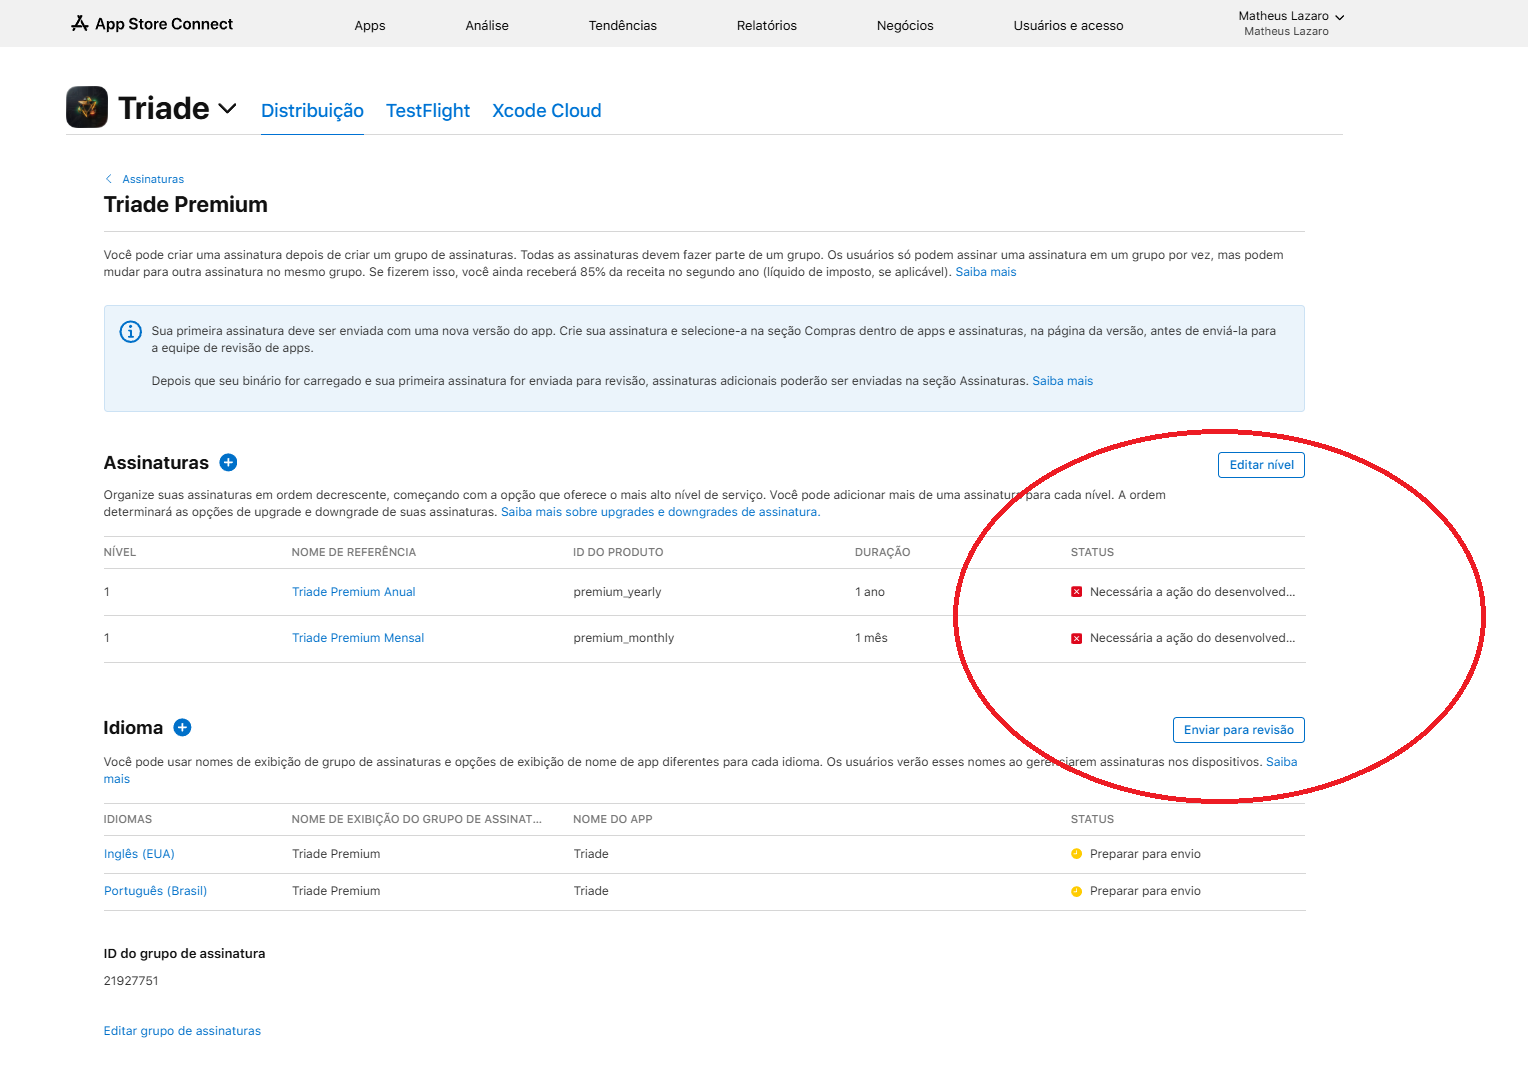Click Editar grupo de assinaturas link

coord(182,1031)
